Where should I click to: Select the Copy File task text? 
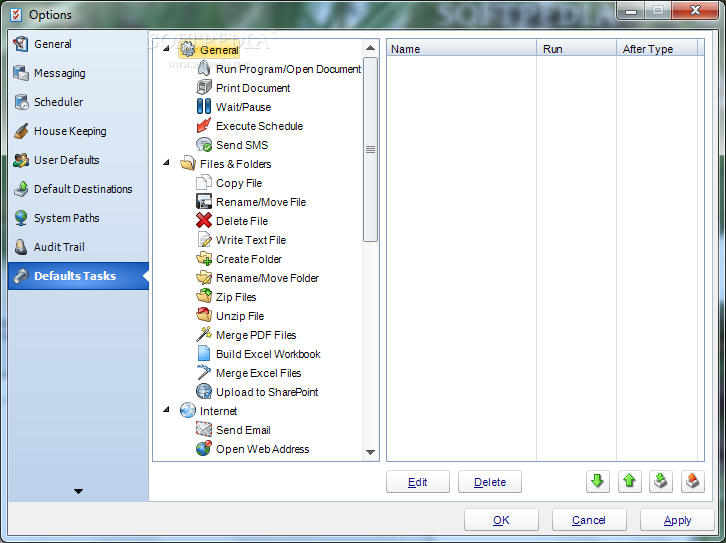pyautogui.click(x=239, y=183)
